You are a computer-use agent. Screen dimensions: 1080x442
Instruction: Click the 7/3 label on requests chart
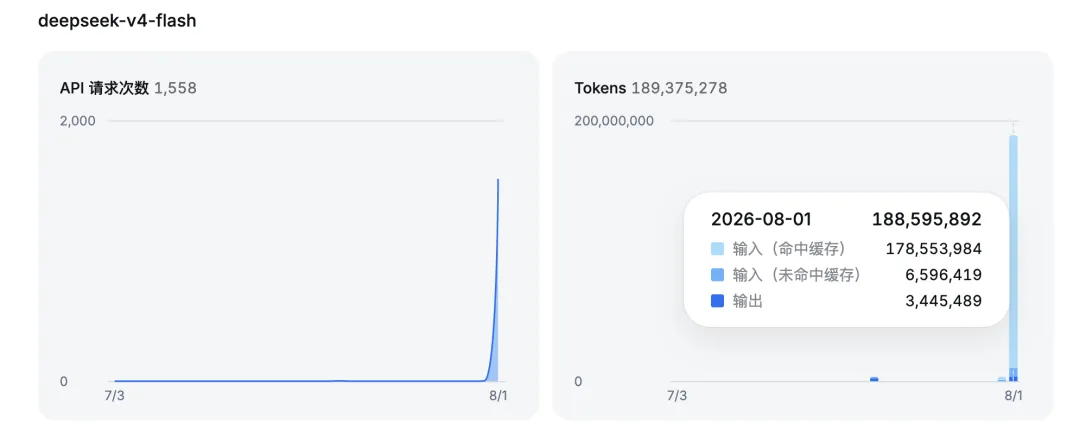pos(114,396)
